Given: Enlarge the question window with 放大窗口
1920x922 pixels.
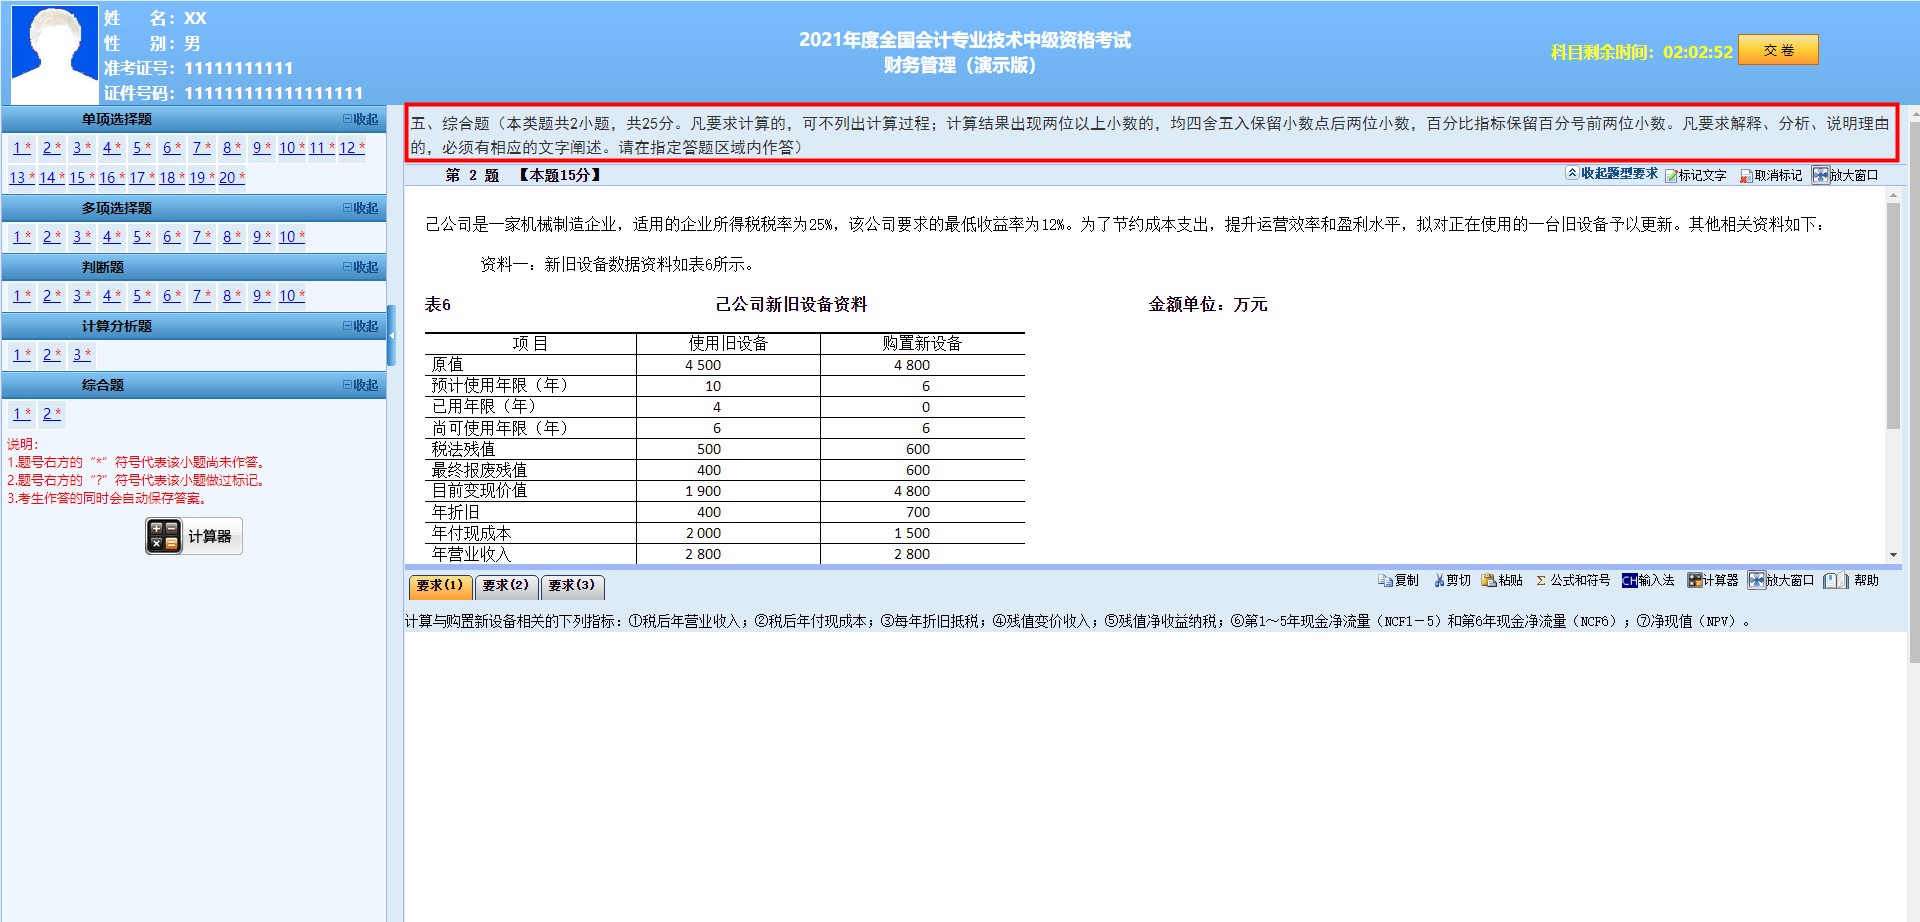Looking at the screenshot, I should (1845, 175).
